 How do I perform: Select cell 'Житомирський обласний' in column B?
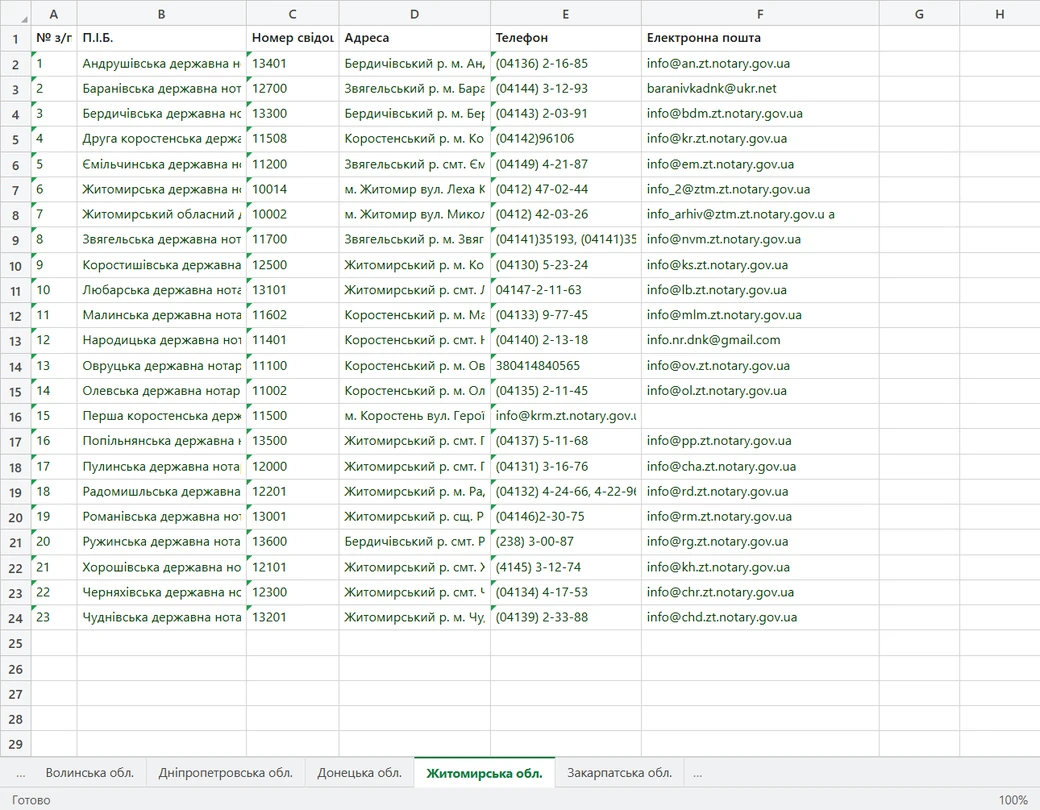pos(161,214)
